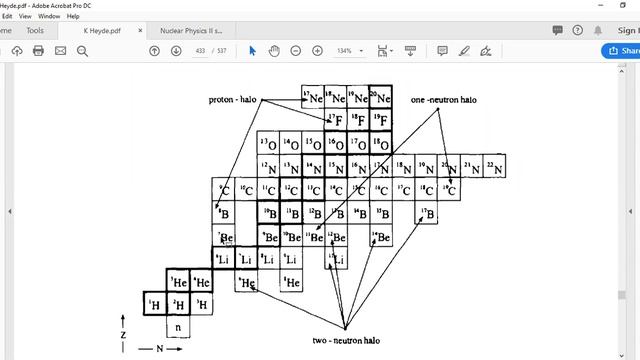Screen dimensions: 640x360
Task: Select the K Heyde.pdf tab
Action: coord(102,31)
